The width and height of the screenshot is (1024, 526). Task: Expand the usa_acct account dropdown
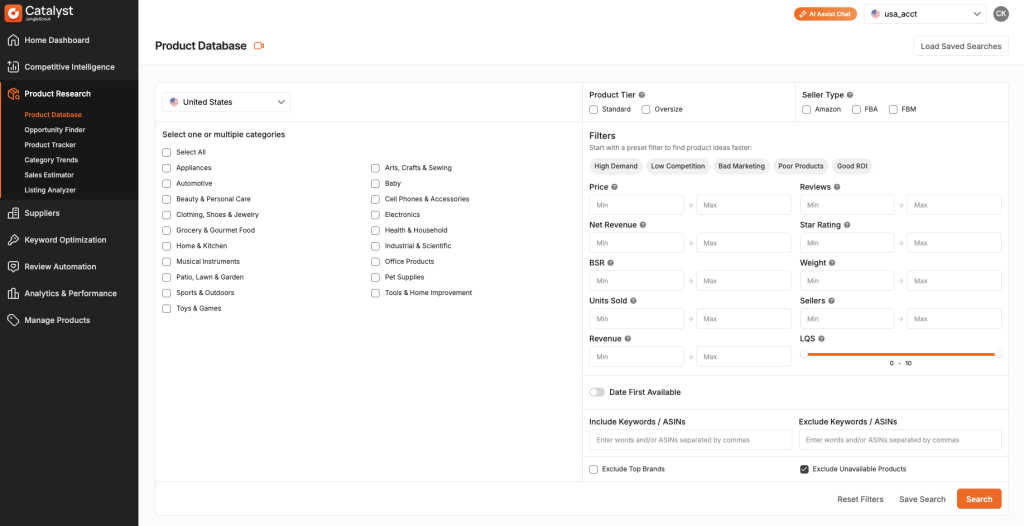coord(925,14)
